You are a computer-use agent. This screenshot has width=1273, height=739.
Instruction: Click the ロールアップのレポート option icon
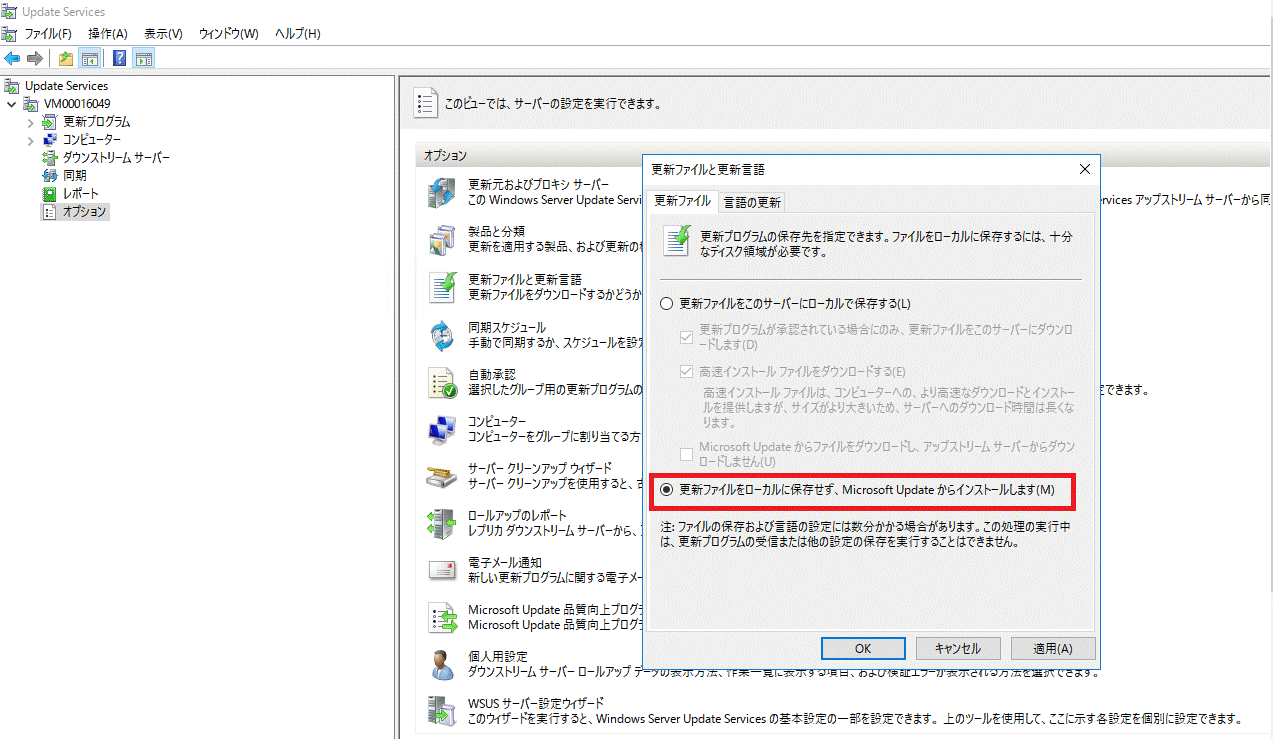[442, 523]
